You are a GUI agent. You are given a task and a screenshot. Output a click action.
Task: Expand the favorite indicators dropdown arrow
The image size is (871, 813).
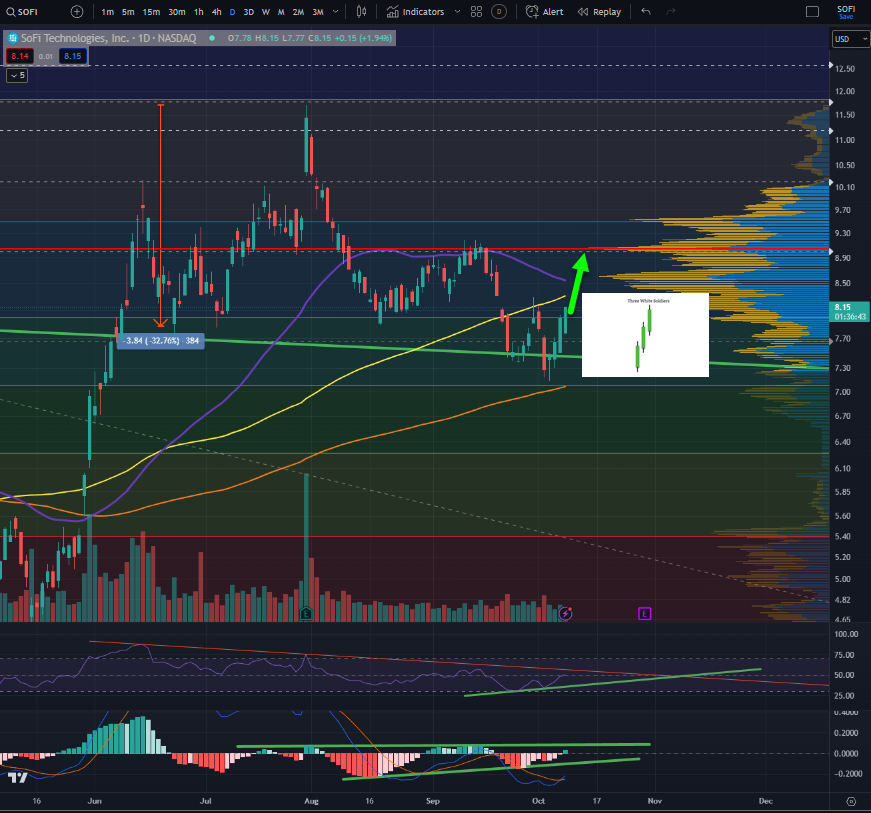[457, 12]
